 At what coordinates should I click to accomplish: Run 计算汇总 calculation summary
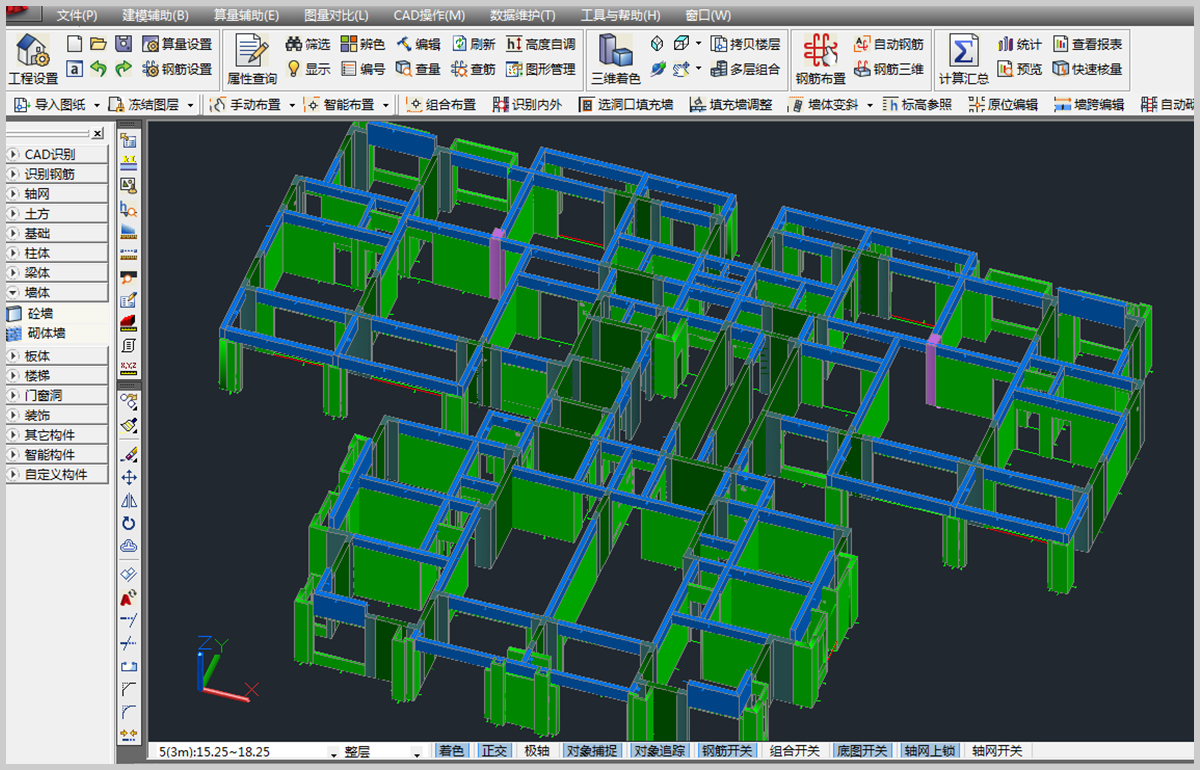pos(963,58)
